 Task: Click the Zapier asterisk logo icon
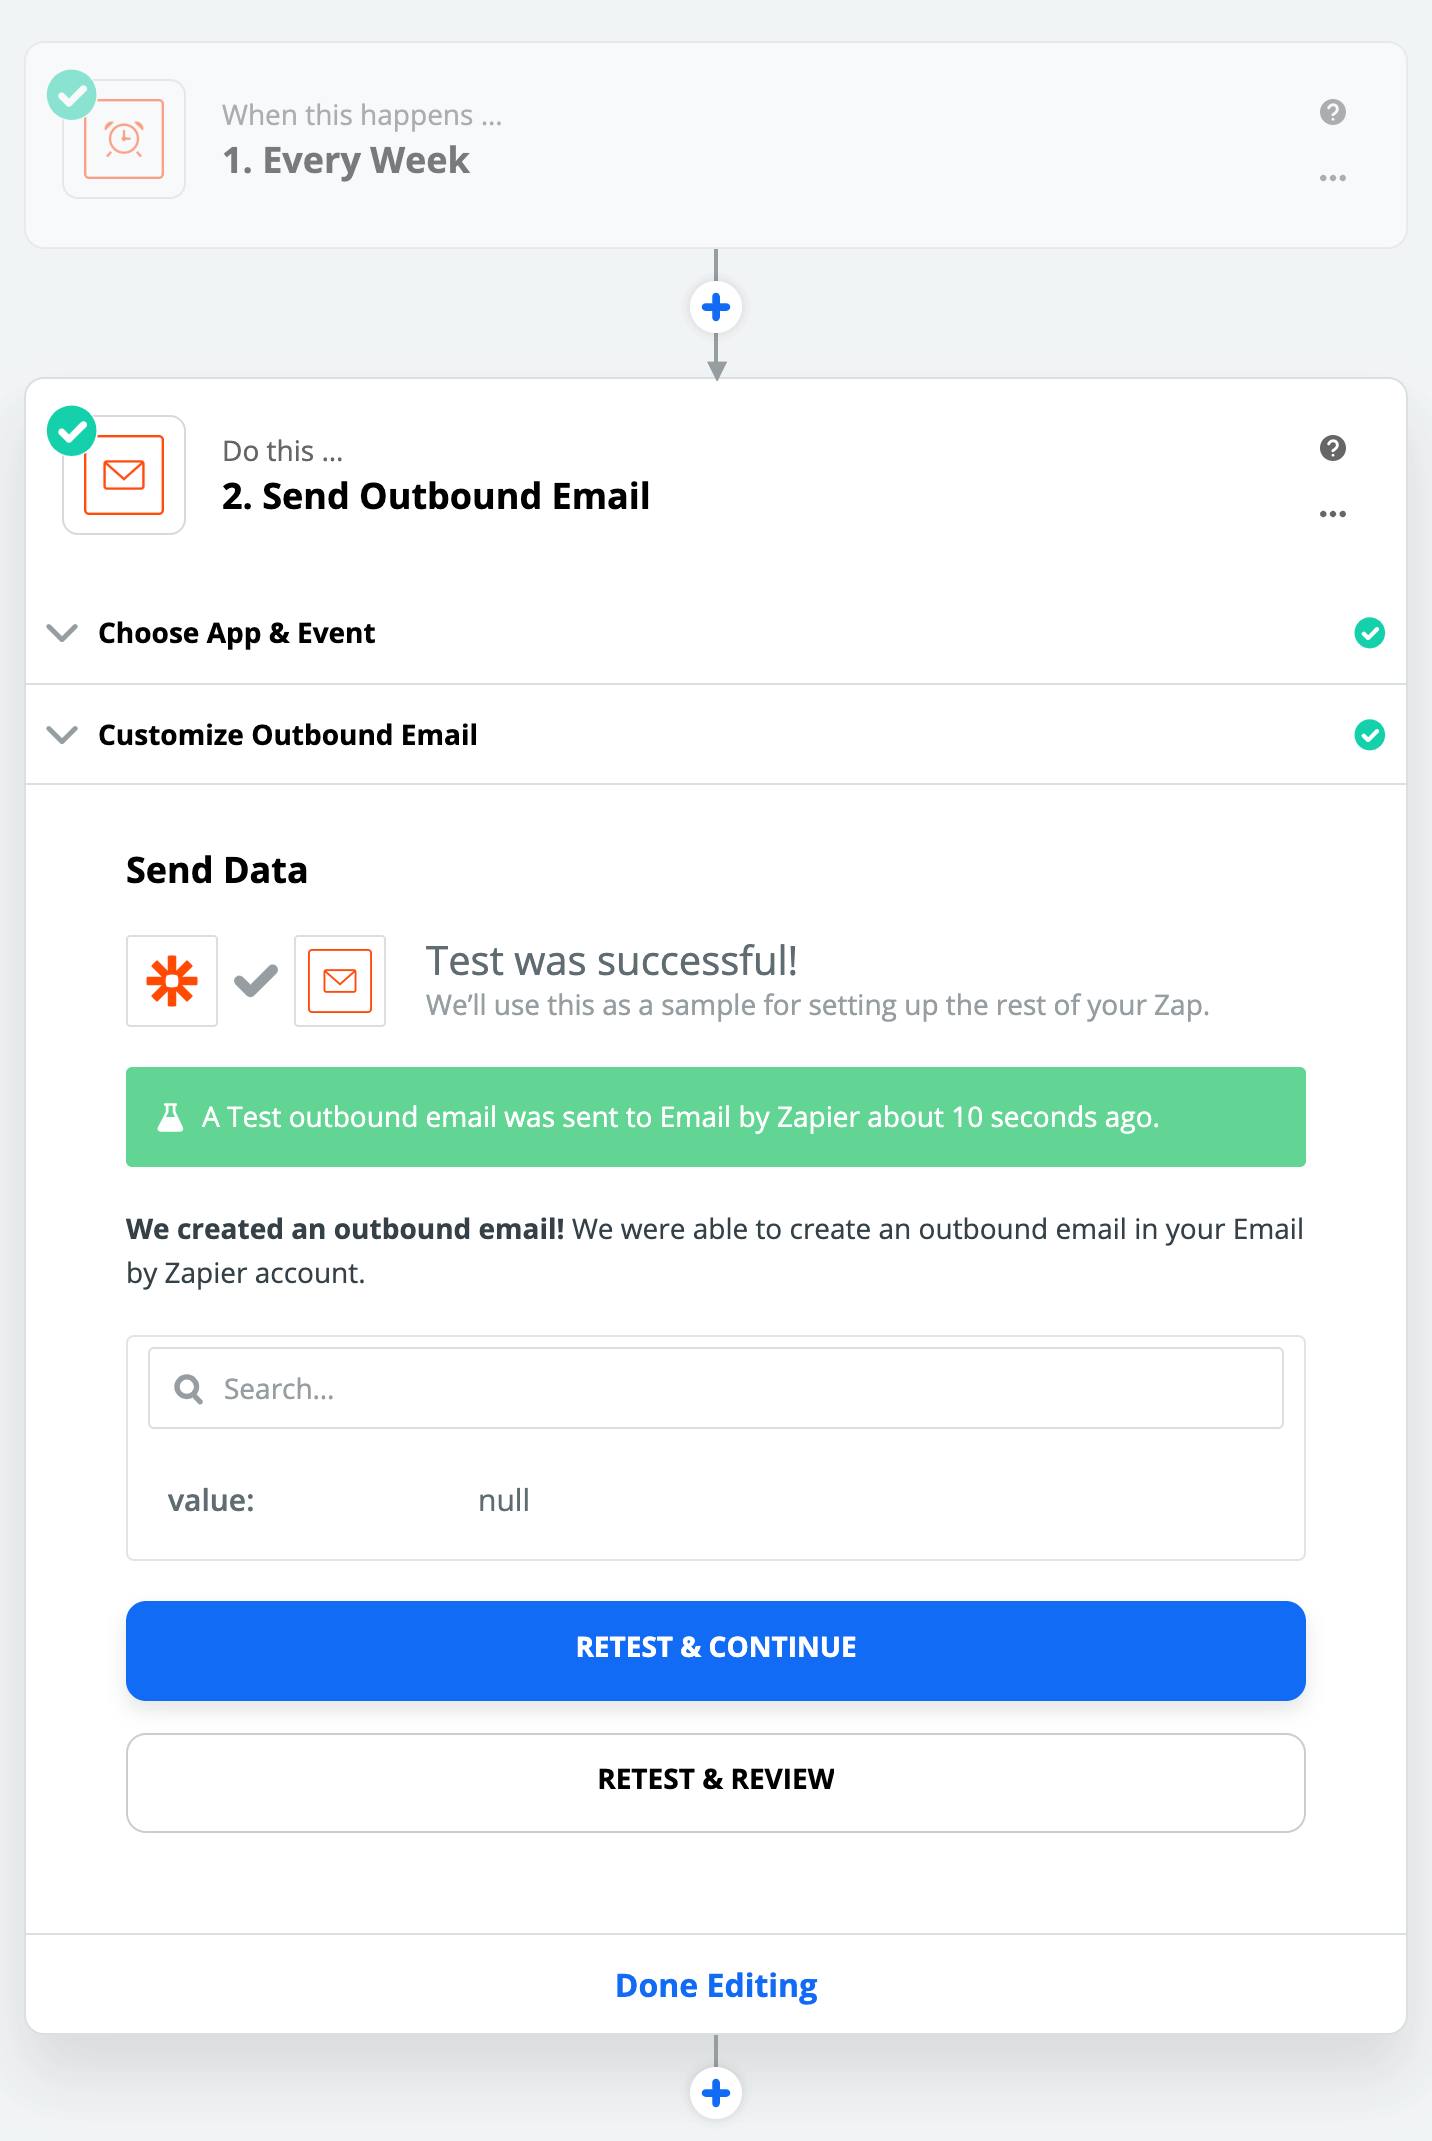click(x=172, y=981)
